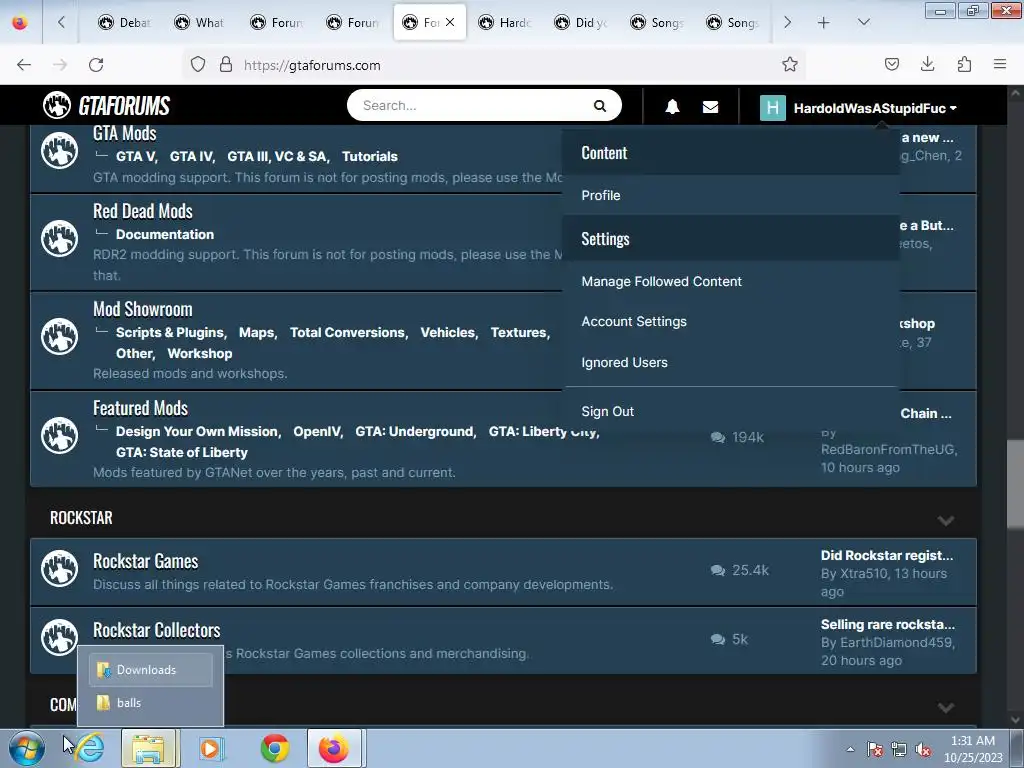This screenshot has width=1024, height=768.
Task: Open RedBaronFromTheUG's profile link
Action: click(888, 449)
